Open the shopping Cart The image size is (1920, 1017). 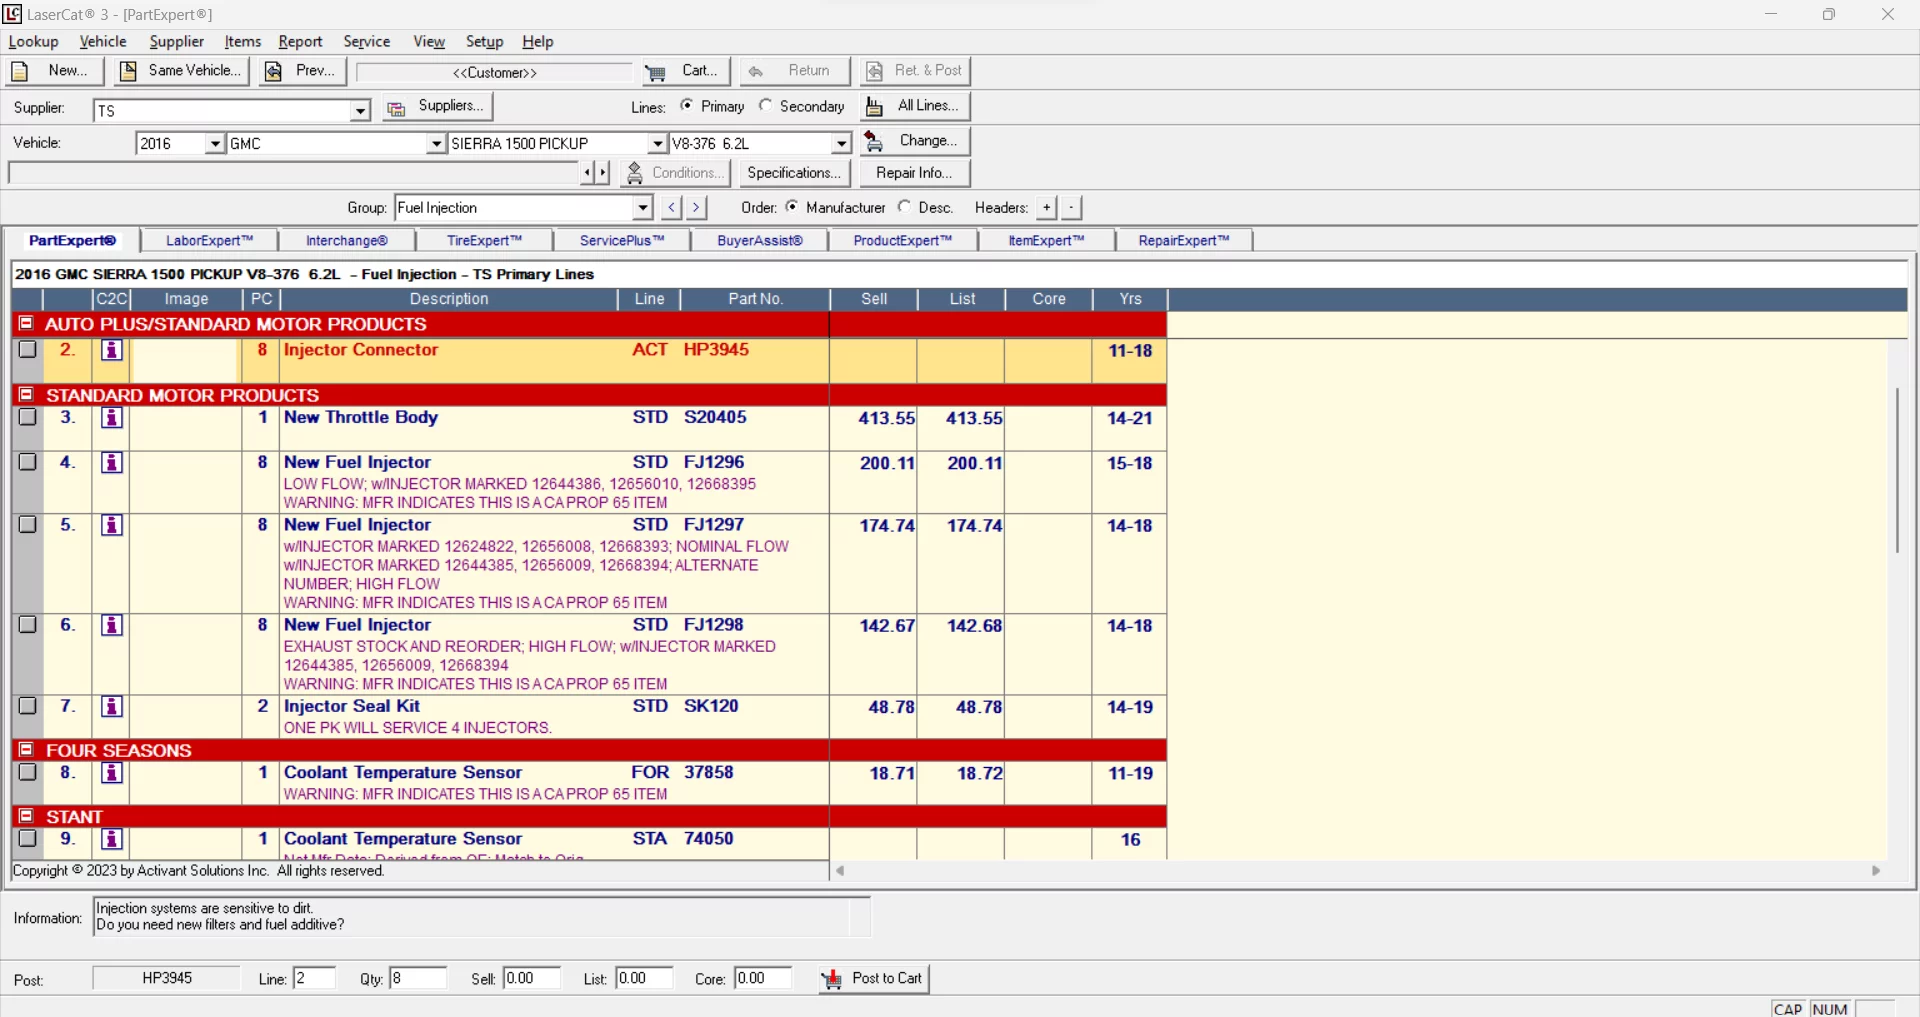point(686,71)
